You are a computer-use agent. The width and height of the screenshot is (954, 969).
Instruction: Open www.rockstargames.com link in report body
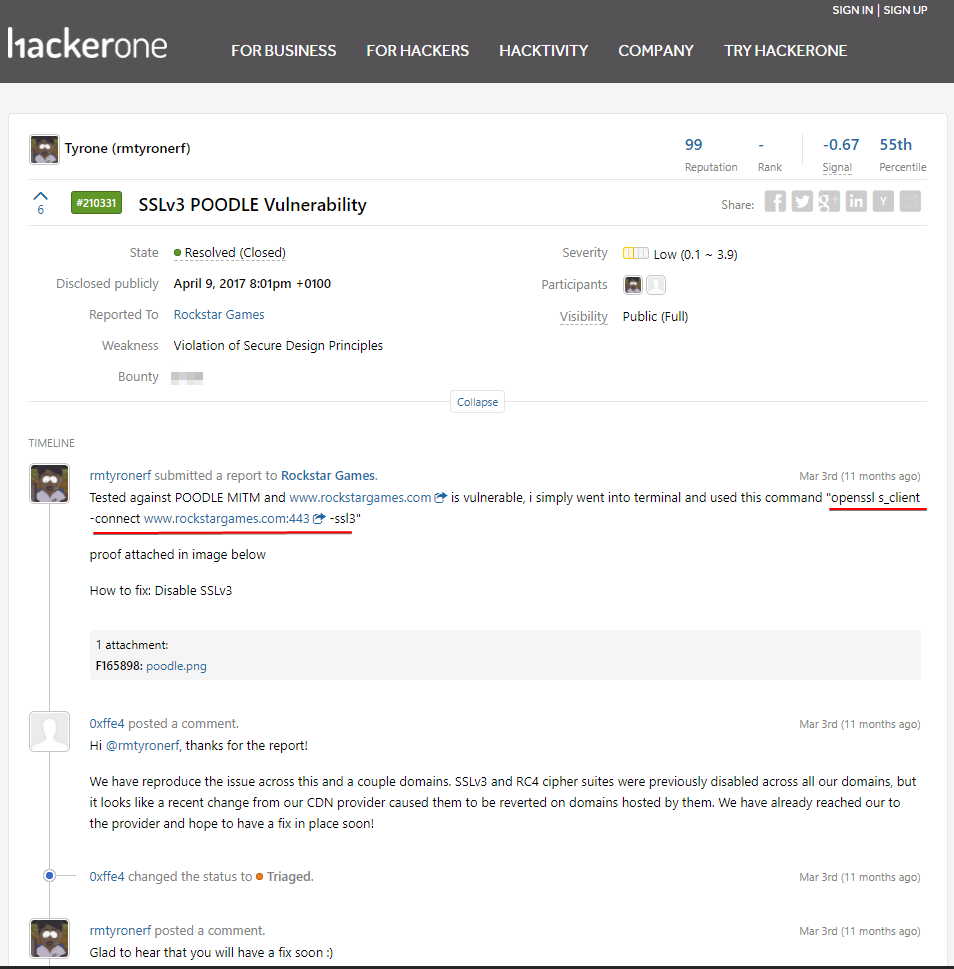tap(360, 498)
